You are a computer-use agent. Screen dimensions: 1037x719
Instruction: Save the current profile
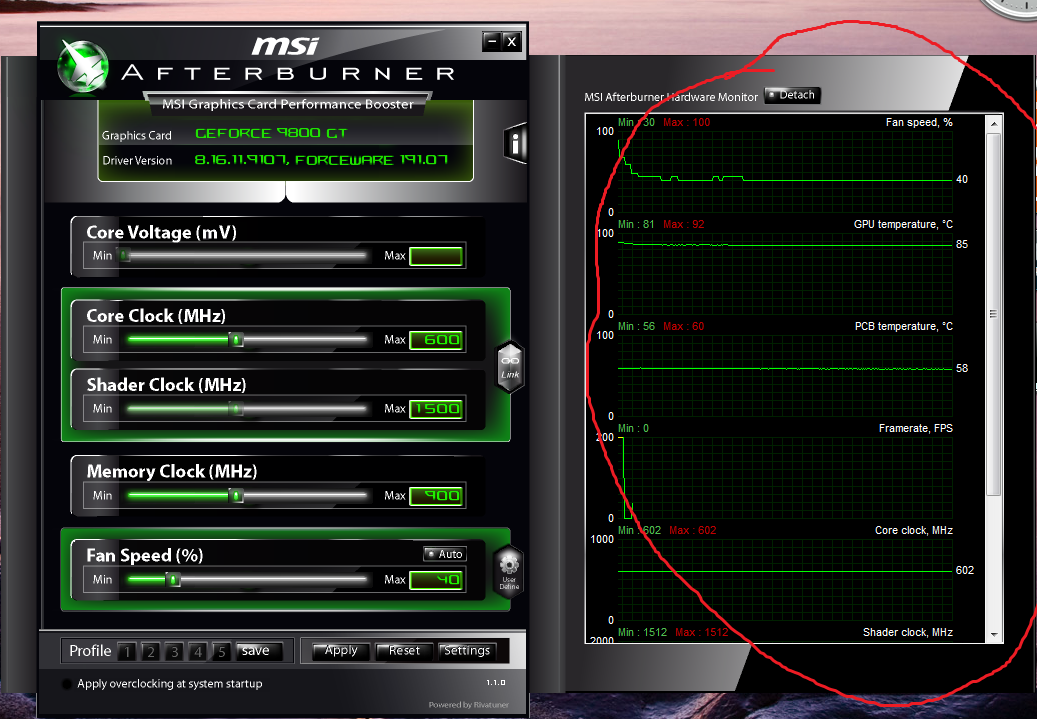tap(259, 652)
